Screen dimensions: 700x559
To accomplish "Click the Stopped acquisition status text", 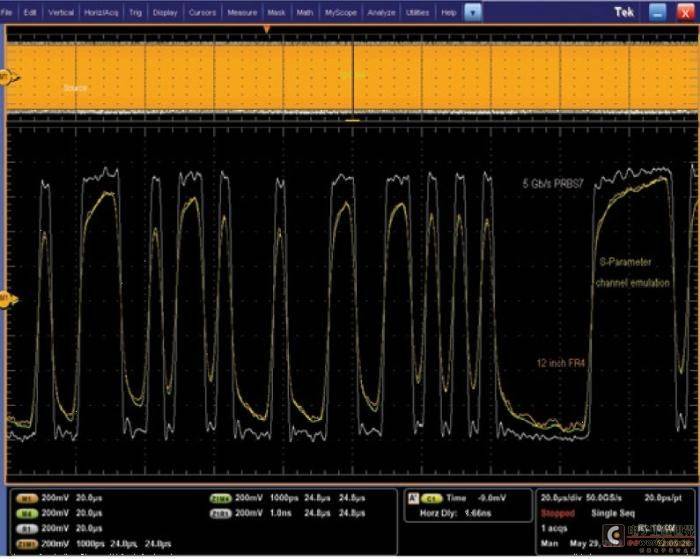I will [558, 513].
